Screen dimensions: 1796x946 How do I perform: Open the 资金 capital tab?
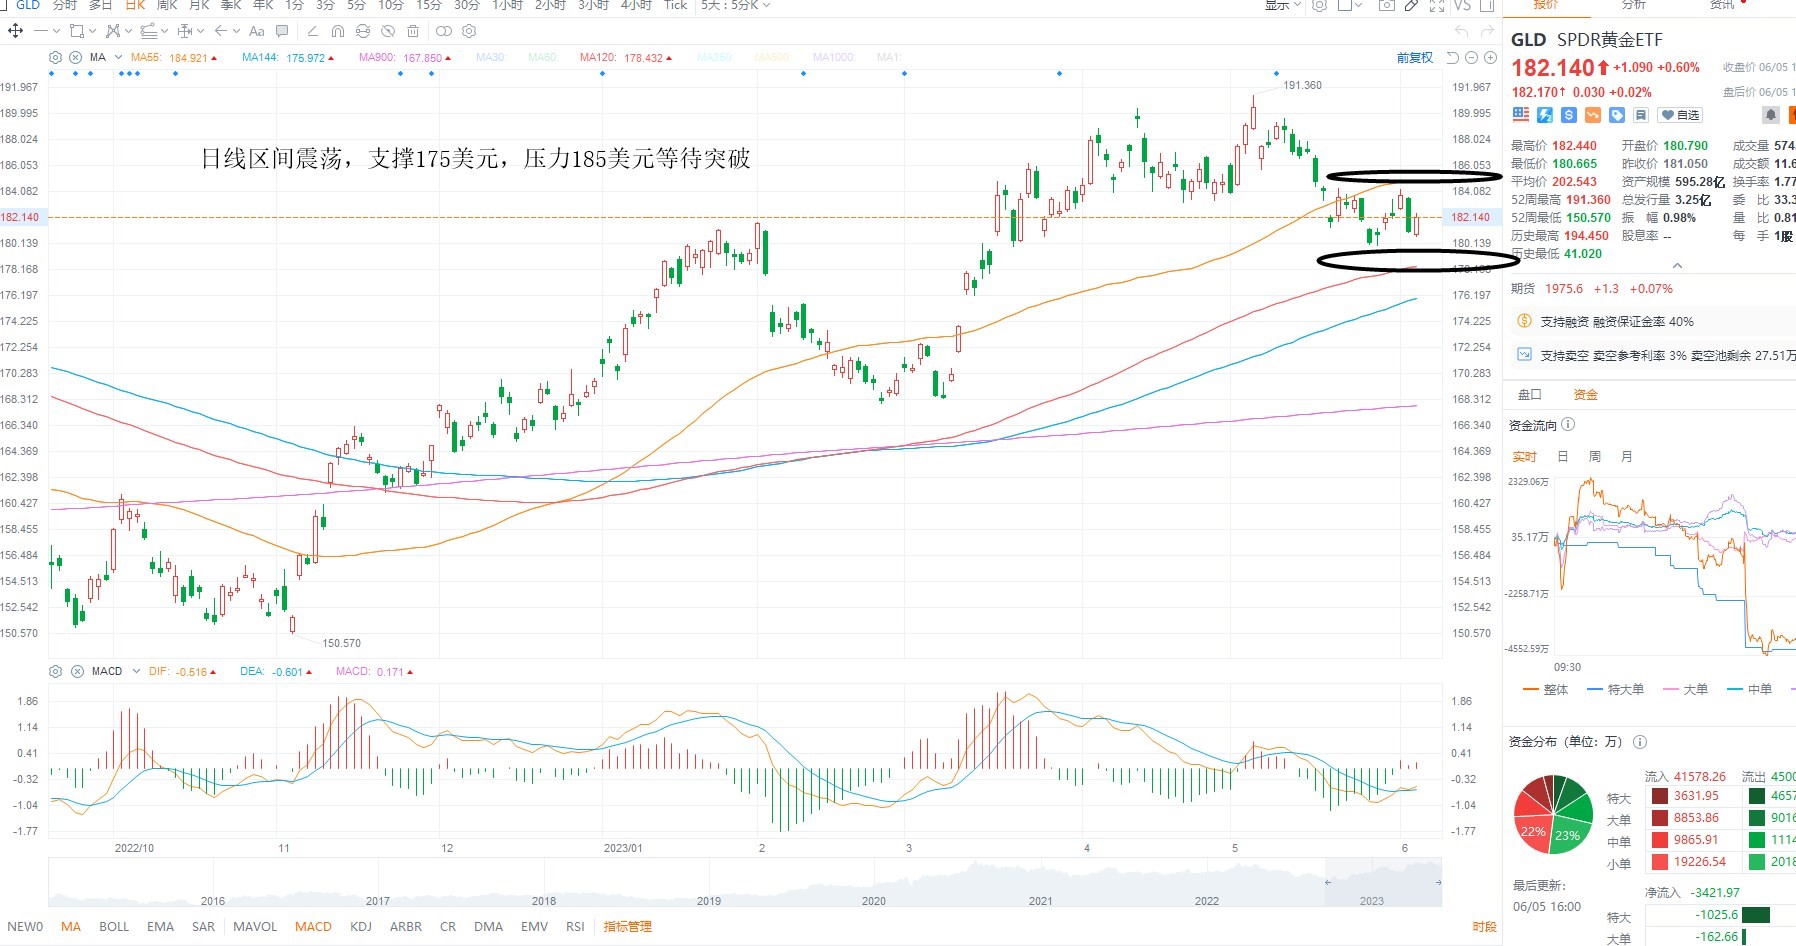coord(1585,394)
